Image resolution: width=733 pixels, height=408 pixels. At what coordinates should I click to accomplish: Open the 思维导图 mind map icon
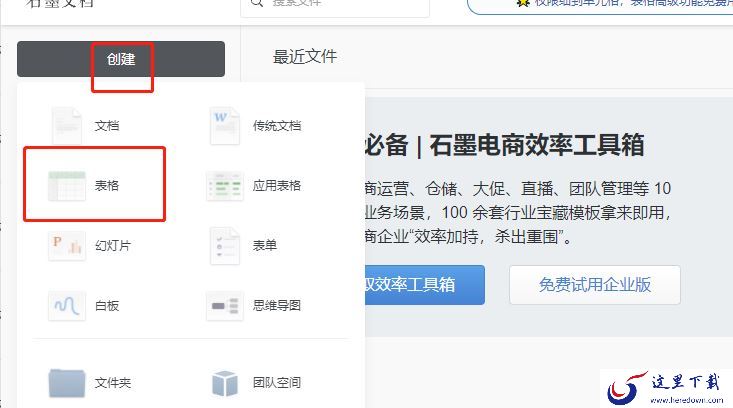(x=225, y=306)
